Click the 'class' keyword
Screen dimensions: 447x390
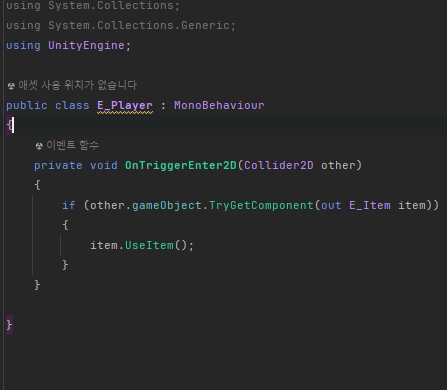[x=72, y=106]
